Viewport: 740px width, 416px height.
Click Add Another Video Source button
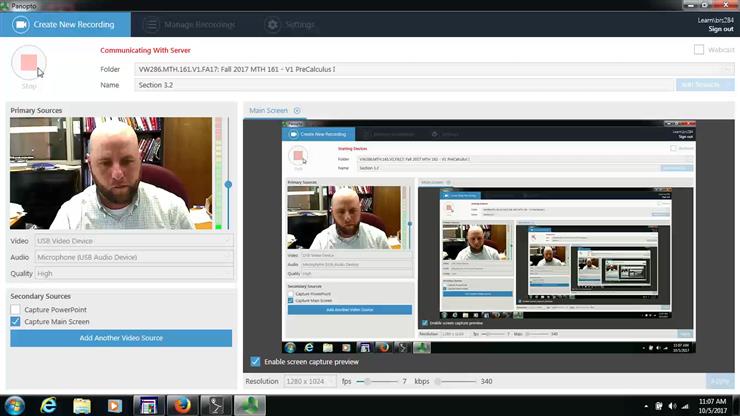click(x=121, y=338)
